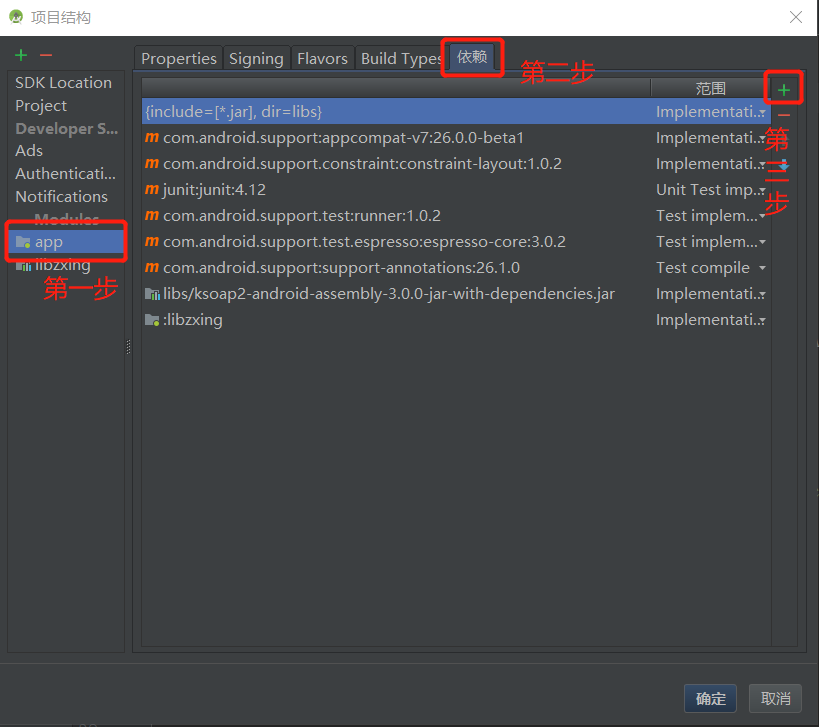Select support-annotations:26.1.0 dependency row
This screenshot has height=727, width=819.
(456, 267)
